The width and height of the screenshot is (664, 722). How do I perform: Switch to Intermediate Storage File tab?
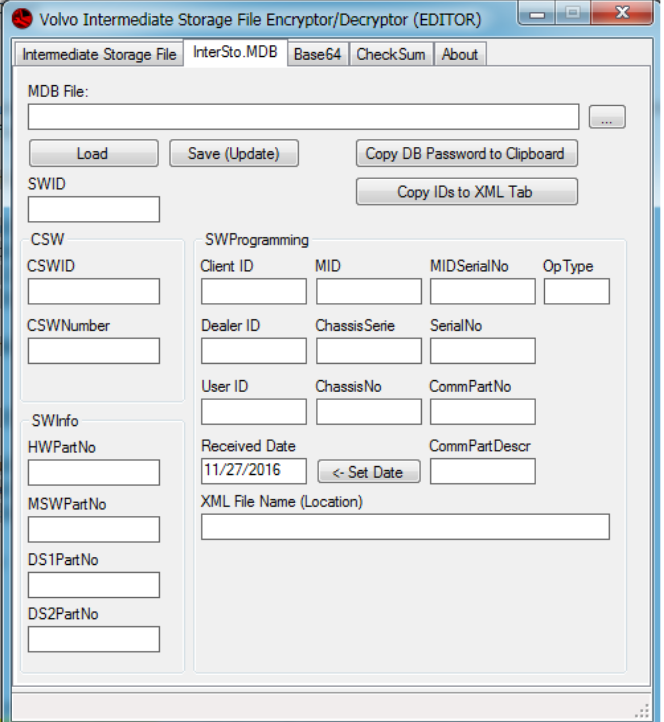99,54
